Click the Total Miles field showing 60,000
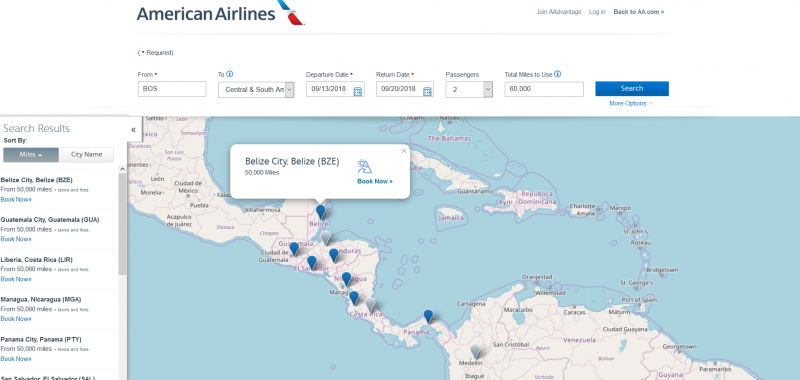The image size is (800, 380). (x=544, y=89)
